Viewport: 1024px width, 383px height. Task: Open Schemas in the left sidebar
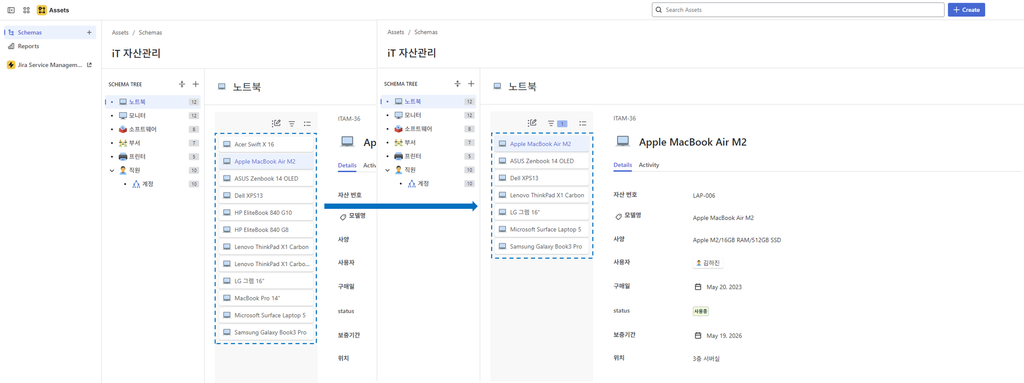50,32
